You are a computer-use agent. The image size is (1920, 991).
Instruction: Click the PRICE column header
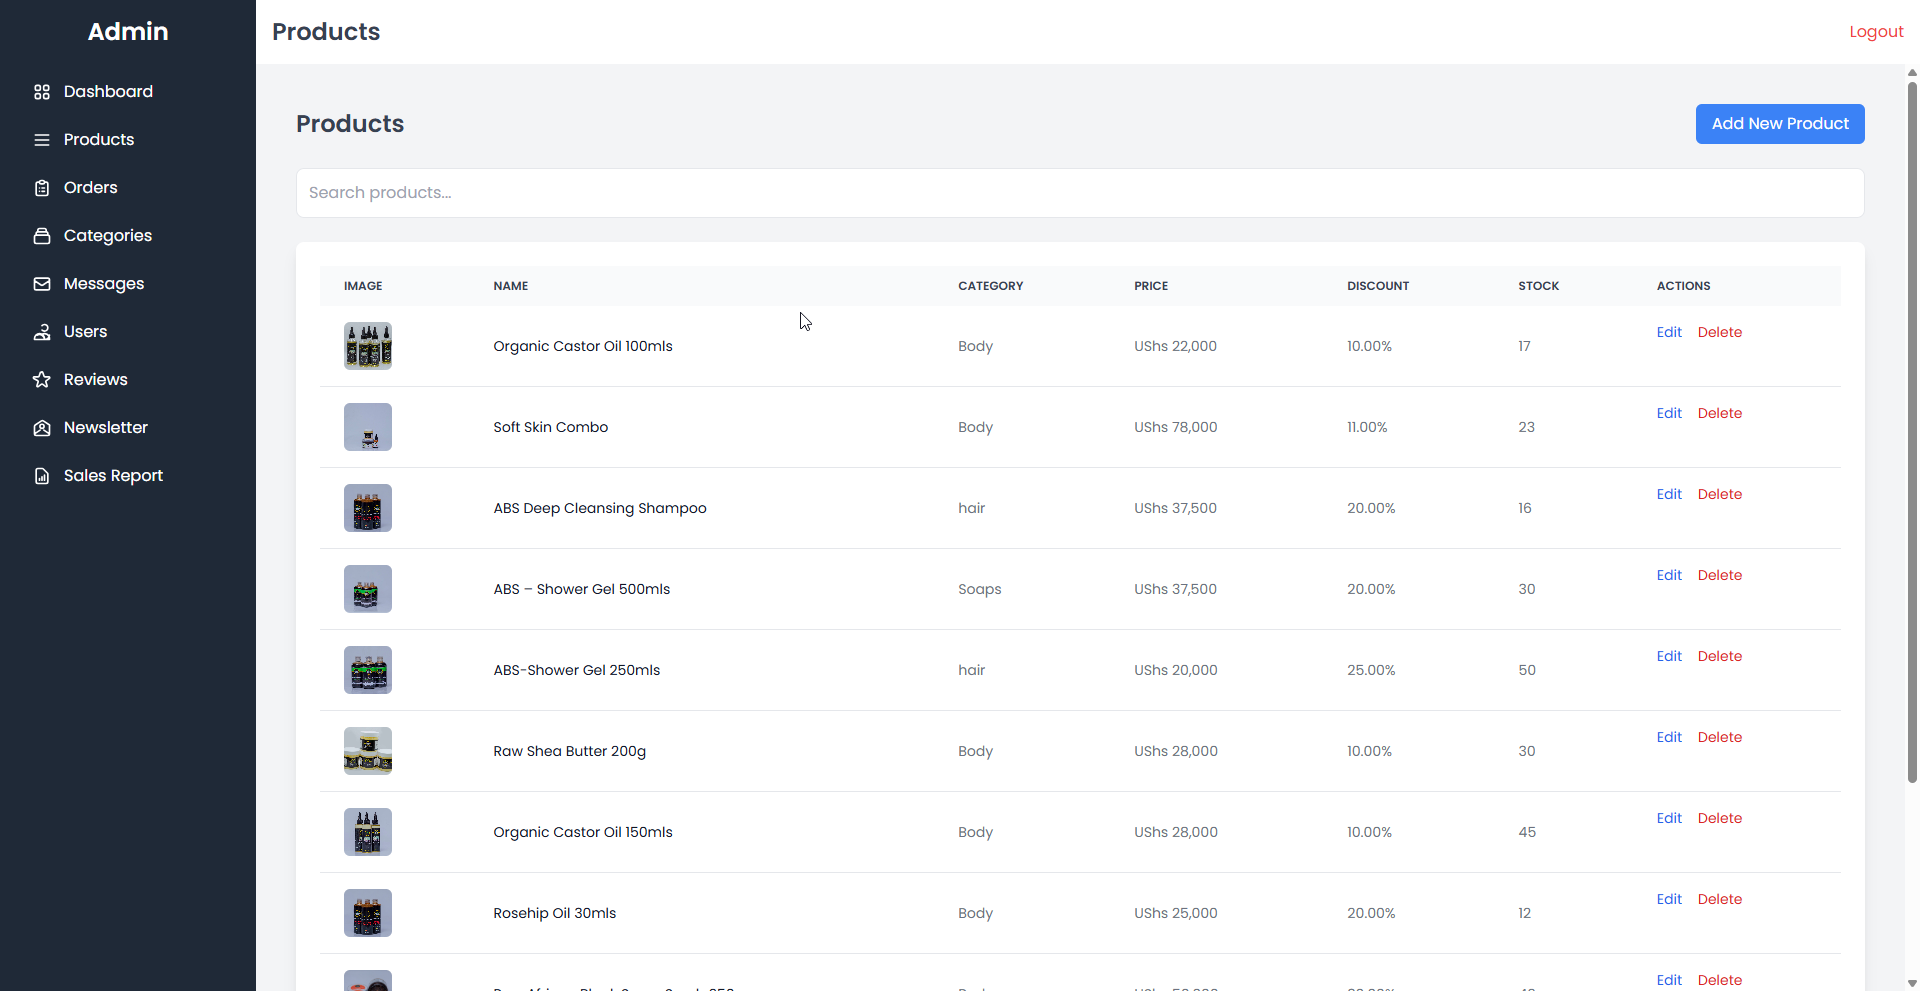coord(1151,286)
